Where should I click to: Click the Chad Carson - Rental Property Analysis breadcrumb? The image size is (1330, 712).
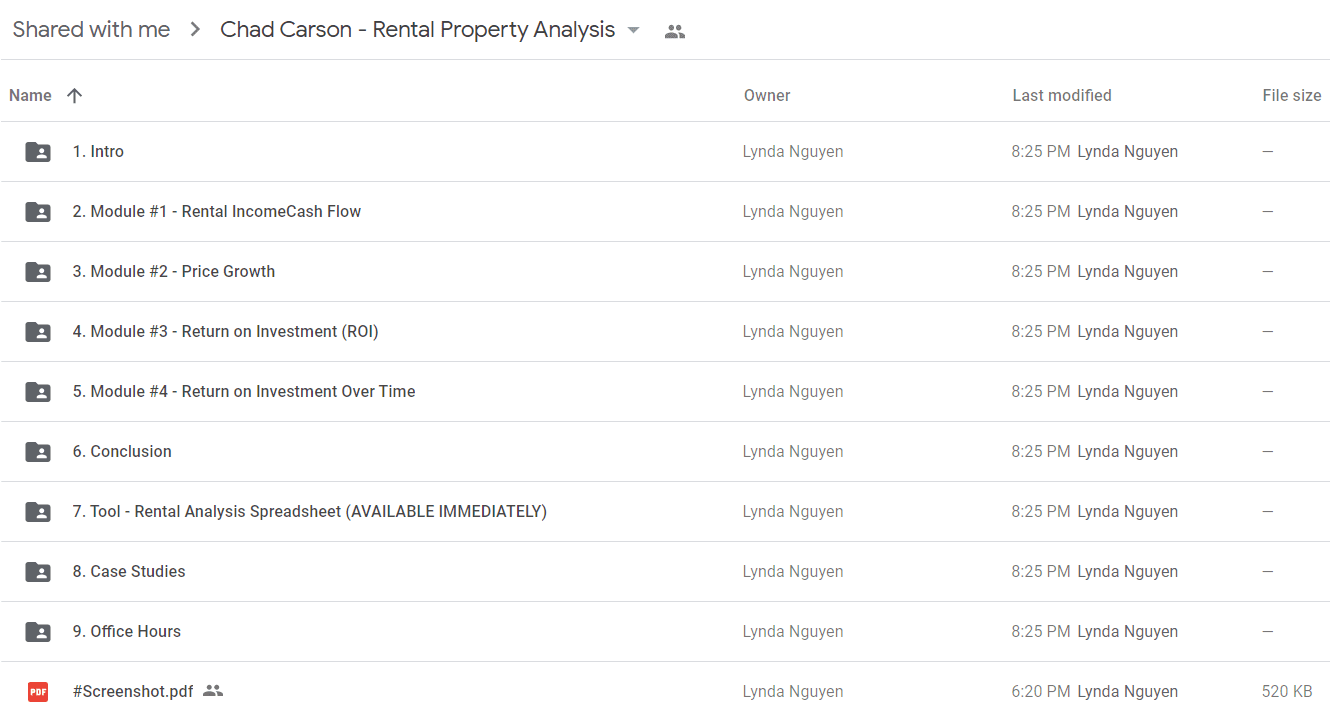[417, 30]
